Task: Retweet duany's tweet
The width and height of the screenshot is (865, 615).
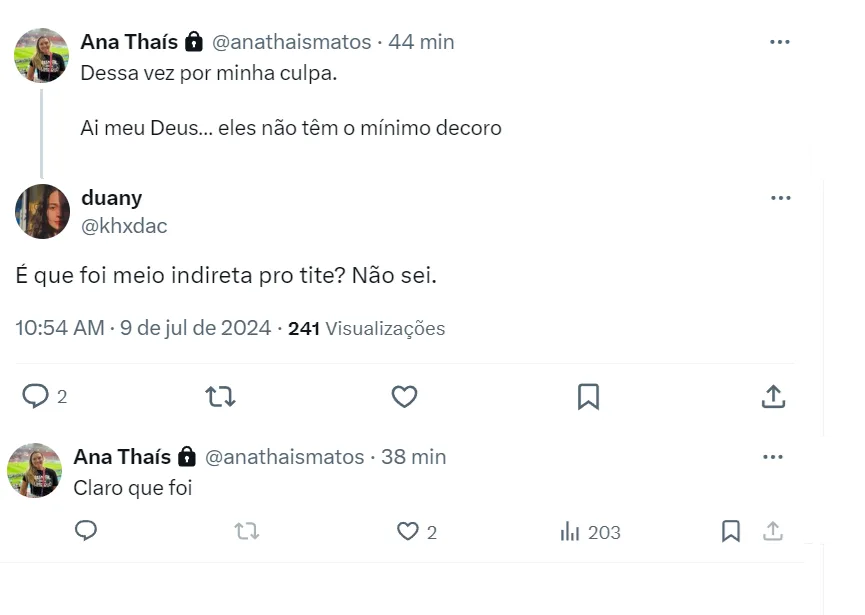Action: pos(220,396)
